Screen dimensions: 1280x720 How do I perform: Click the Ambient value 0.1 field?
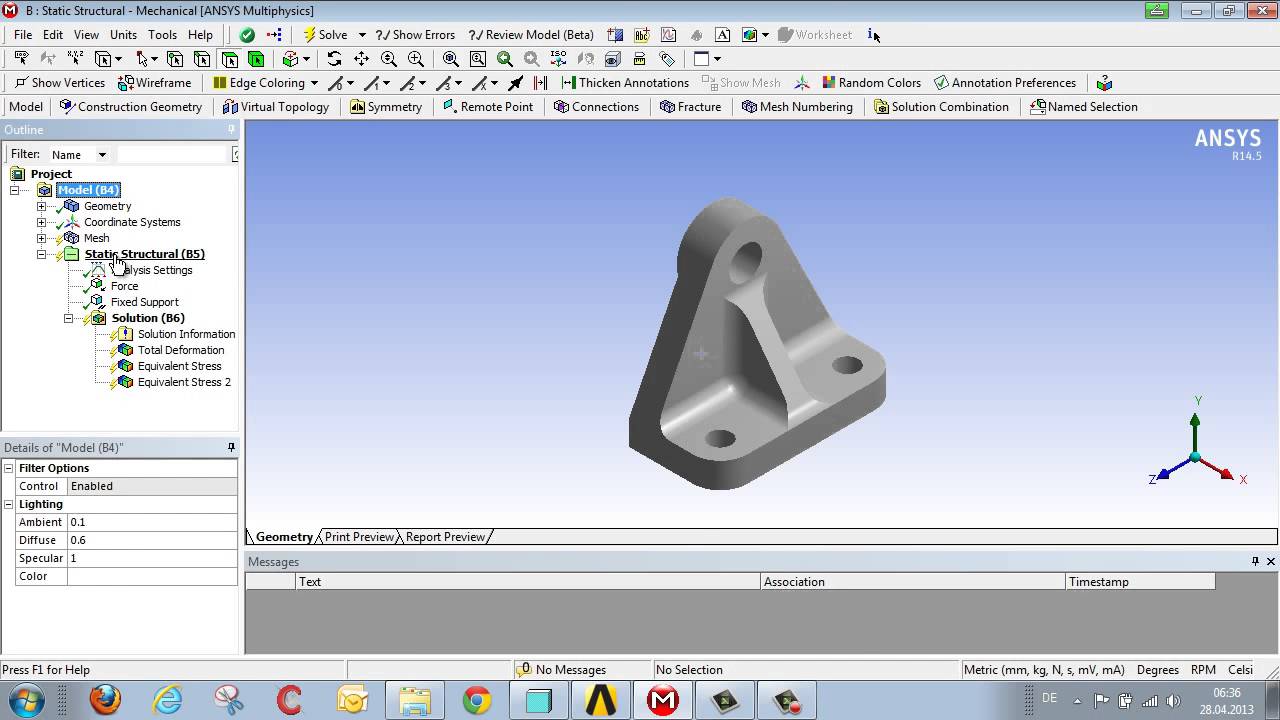pos(152,522)
